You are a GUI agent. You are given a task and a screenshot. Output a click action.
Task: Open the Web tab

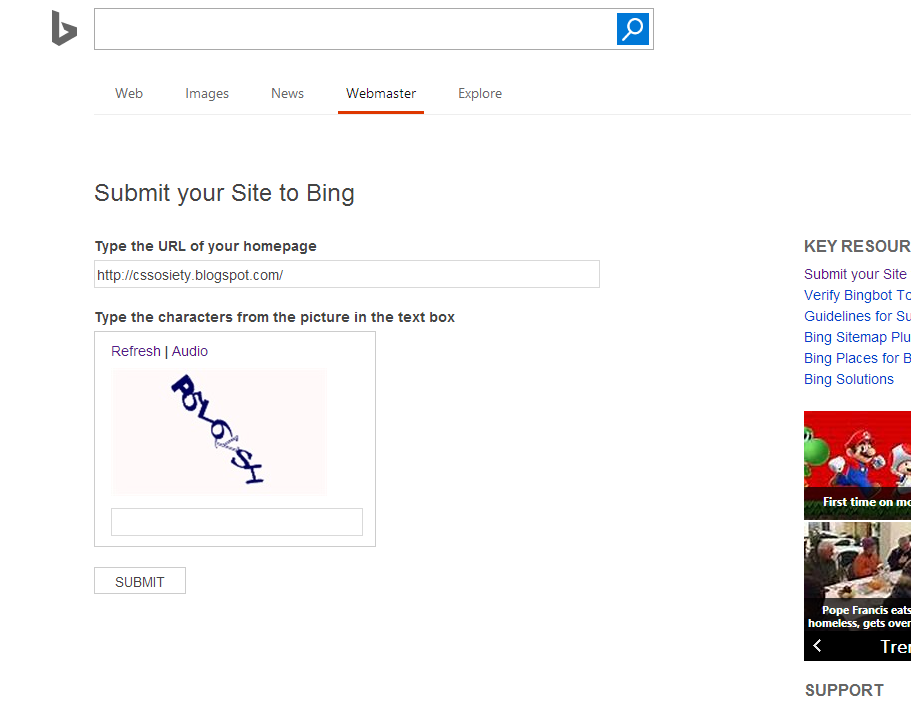[x=129, y=94]
